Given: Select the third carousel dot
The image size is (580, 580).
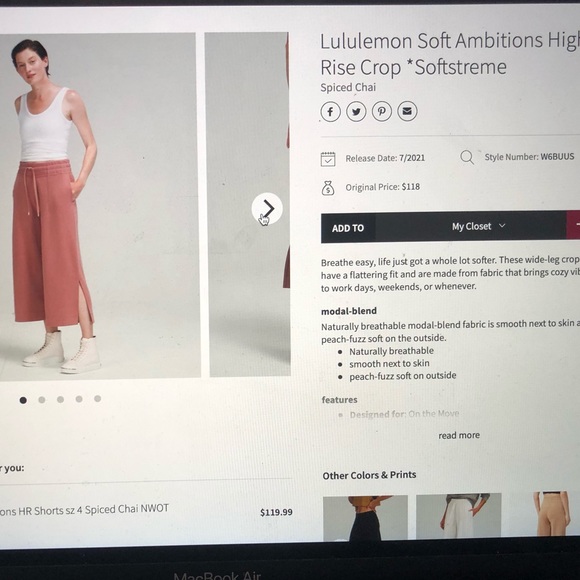Looking at the screenshot, I should point(60,399).
